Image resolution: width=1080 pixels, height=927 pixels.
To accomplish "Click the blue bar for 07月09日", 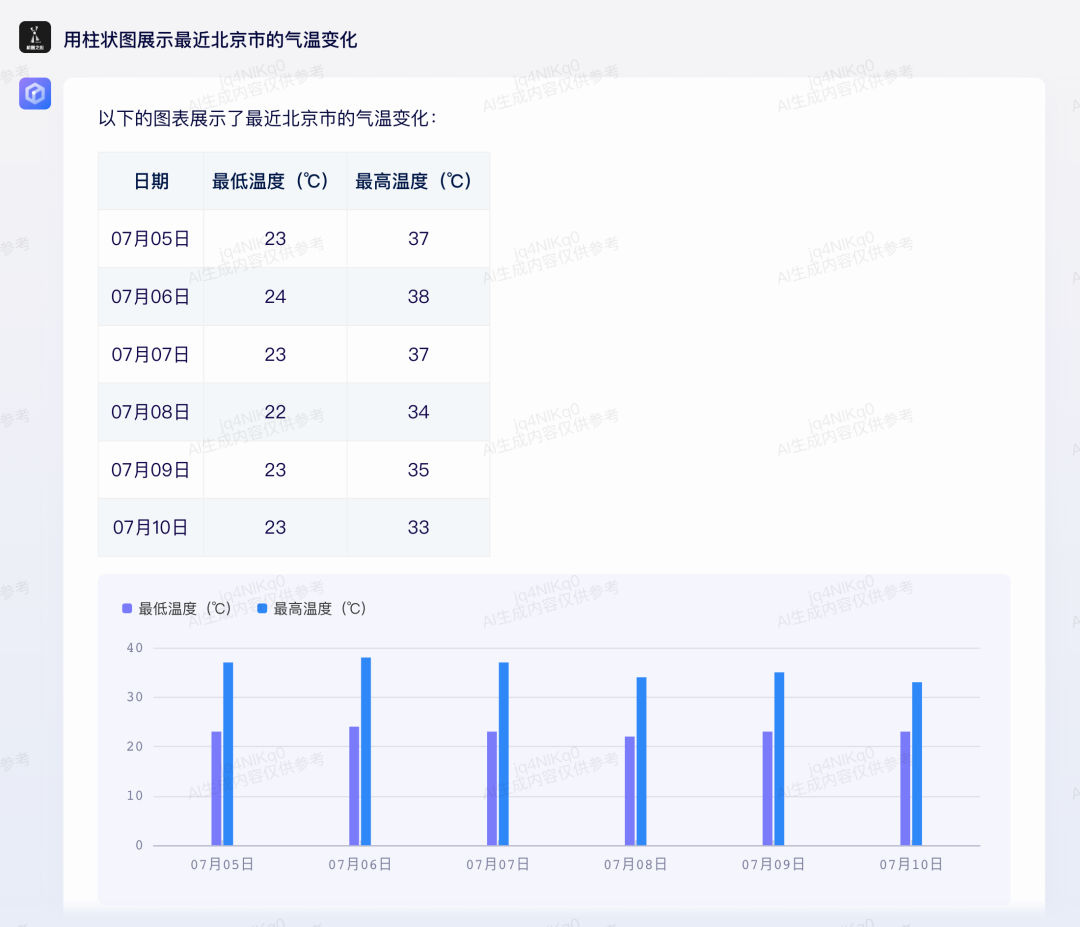I will tap(779, 759).
